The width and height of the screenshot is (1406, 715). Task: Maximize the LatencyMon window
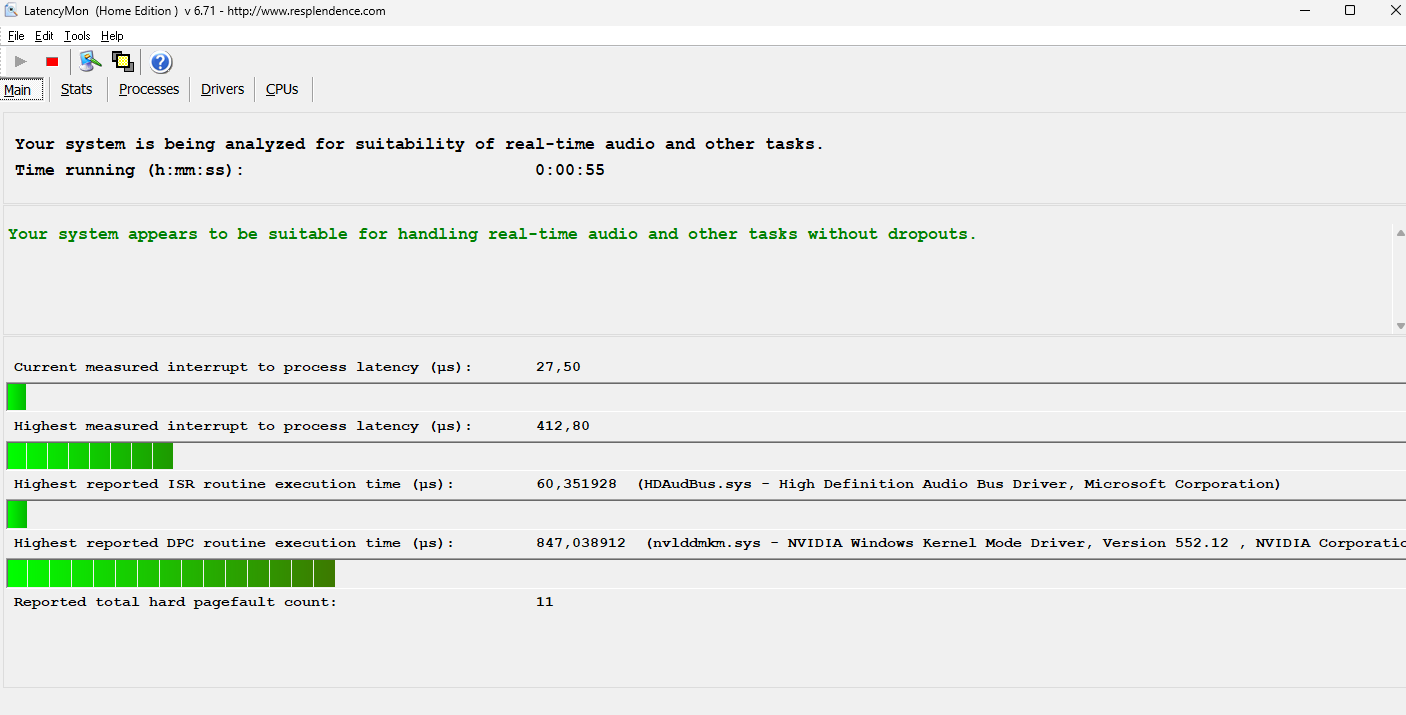pos(1350,11)
